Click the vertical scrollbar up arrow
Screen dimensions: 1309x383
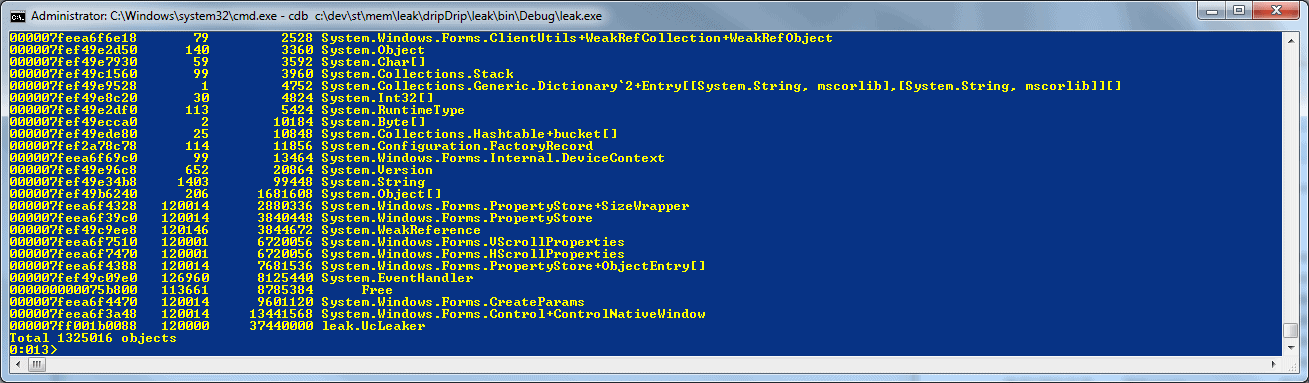tap(1291, 40)
